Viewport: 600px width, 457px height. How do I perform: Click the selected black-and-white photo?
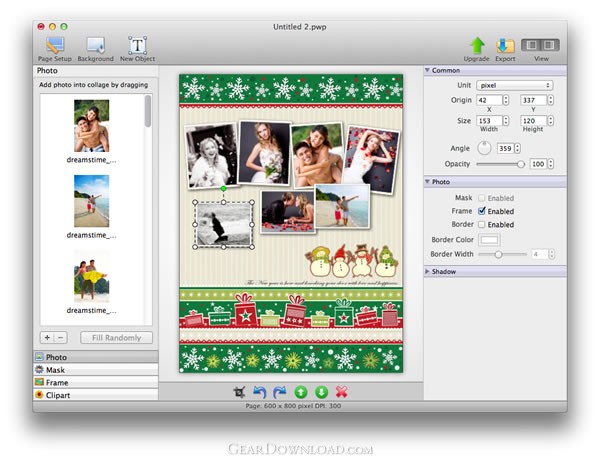(x=223, y=224)
